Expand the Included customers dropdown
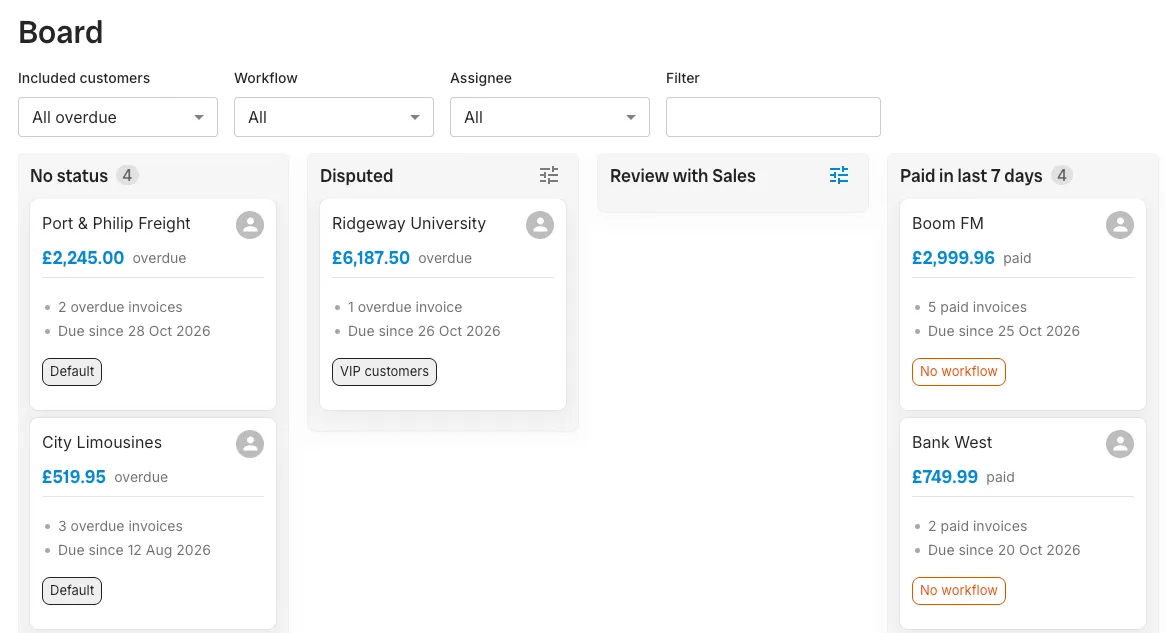Viewport: 1166px width, 633px height. pos(118,117)
